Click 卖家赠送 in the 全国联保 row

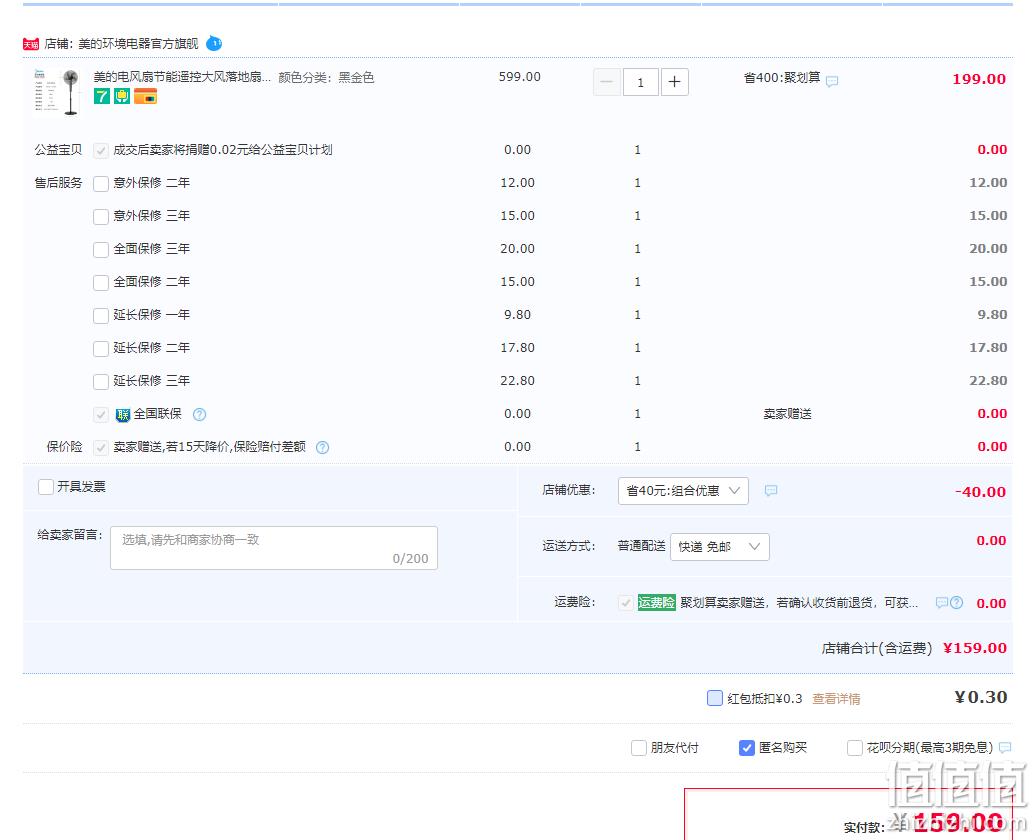coord(788,414)
